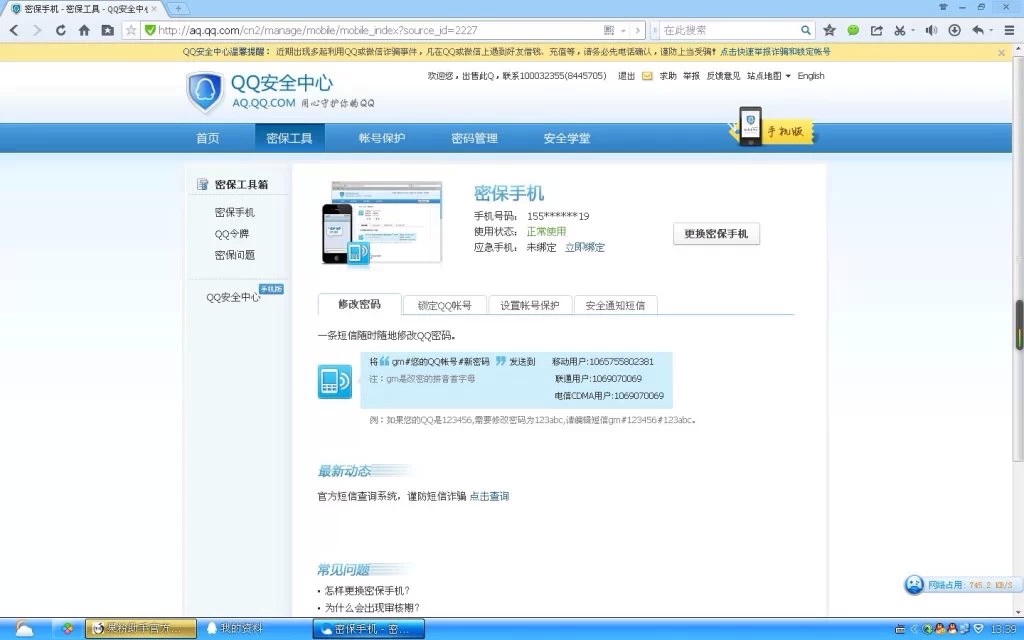
Task: Click the 点击查询 link
Action: point(489,496)
